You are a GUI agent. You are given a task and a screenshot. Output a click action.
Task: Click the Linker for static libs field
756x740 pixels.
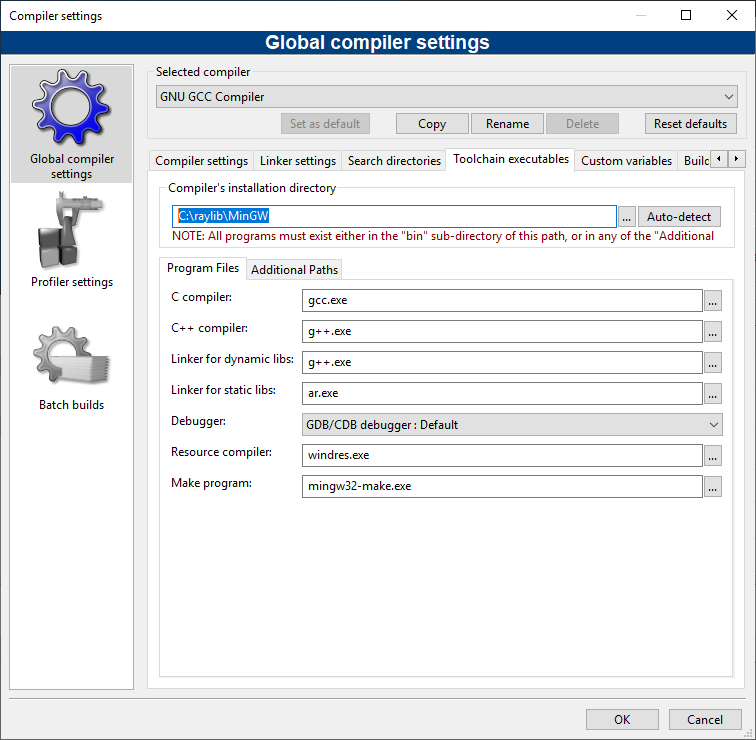click(502, 393)
